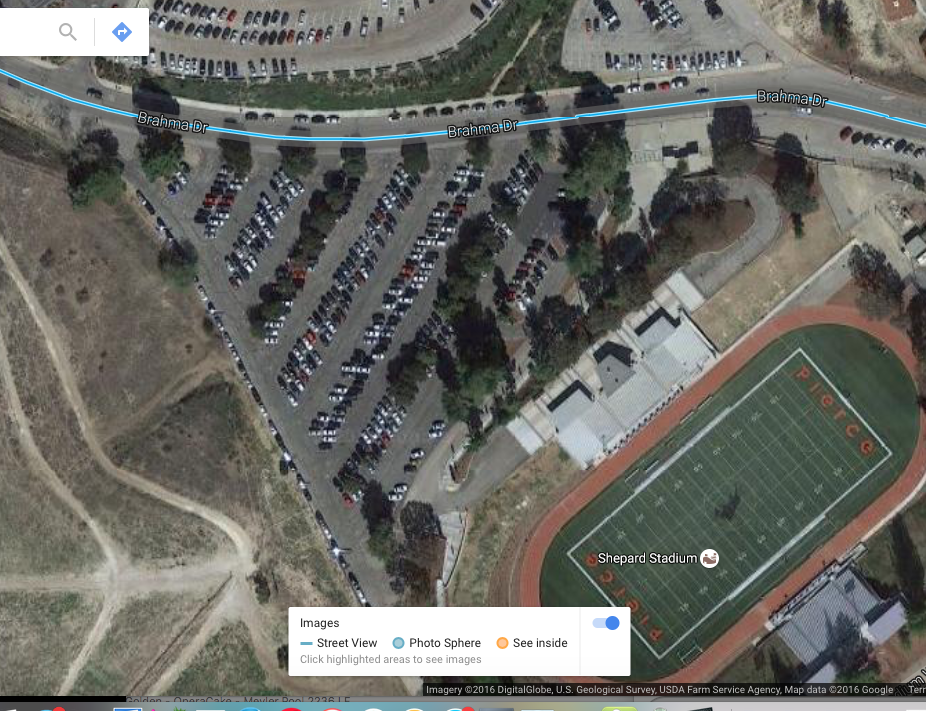Select the Shepard Stadium map label

coord(647,558)
